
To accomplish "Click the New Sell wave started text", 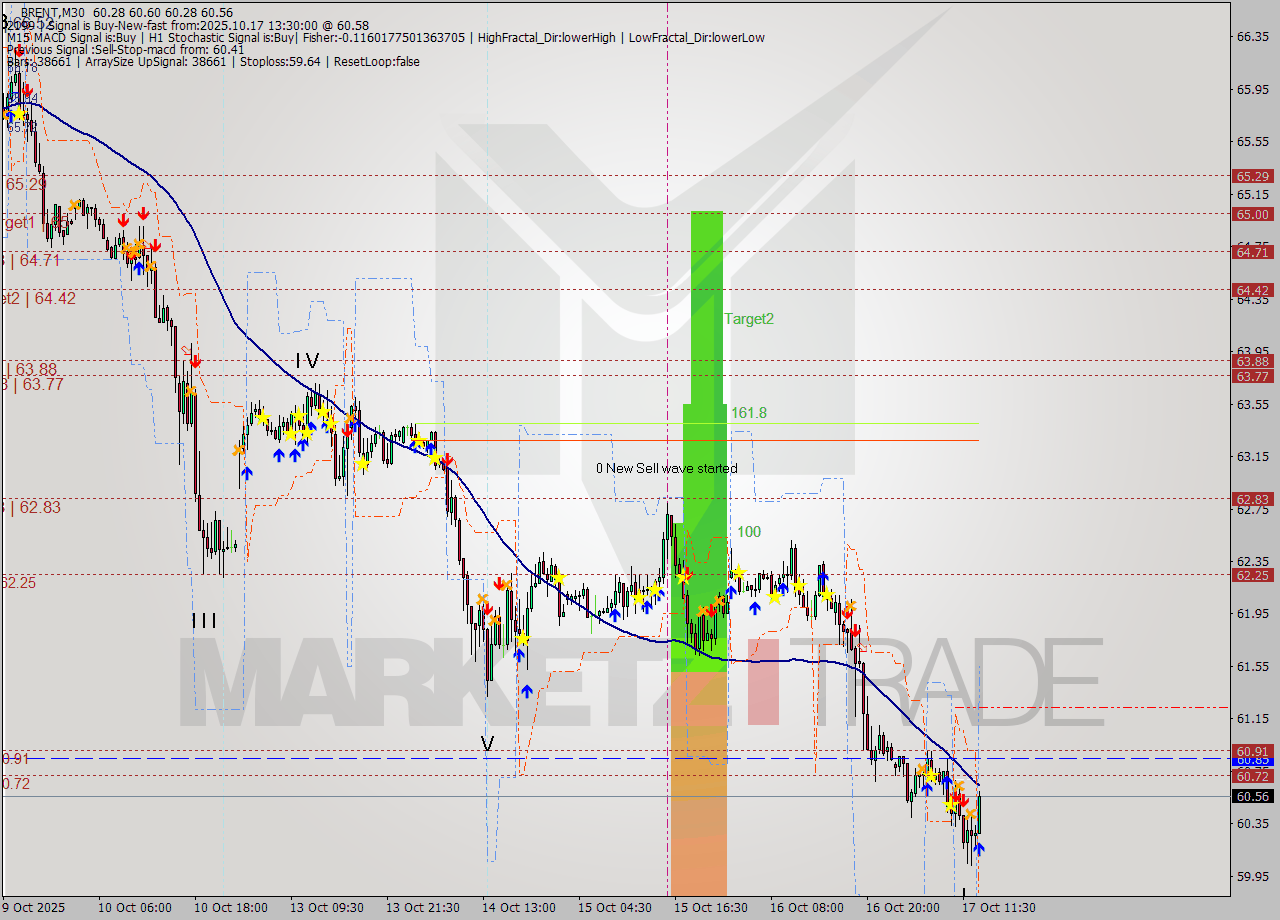I will pyautogui.click(x=666, y=468).
